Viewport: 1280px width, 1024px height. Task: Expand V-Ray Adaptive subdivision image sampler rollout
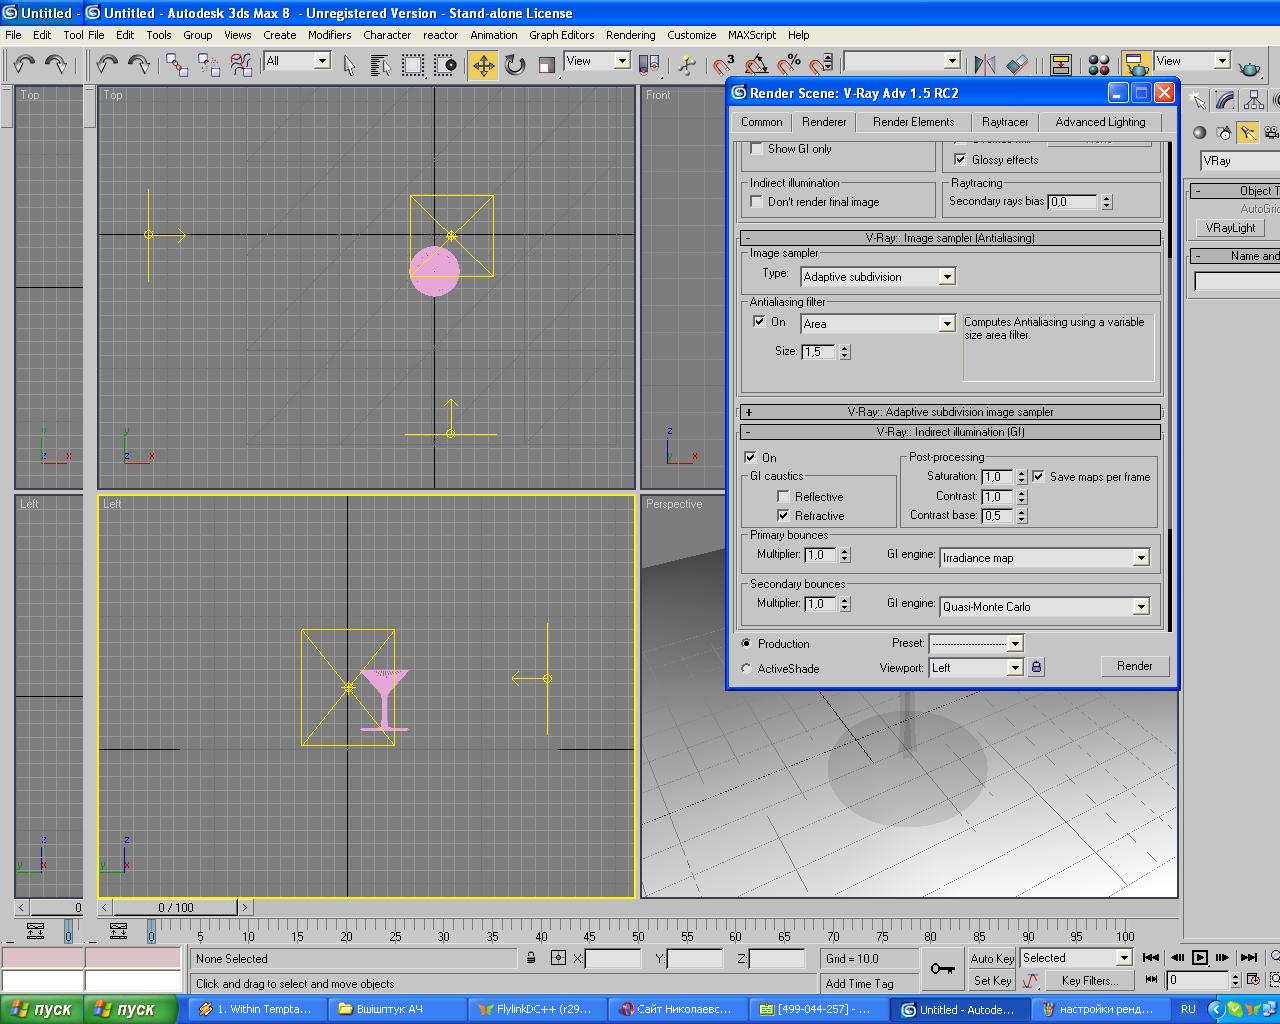pos(950,412)
